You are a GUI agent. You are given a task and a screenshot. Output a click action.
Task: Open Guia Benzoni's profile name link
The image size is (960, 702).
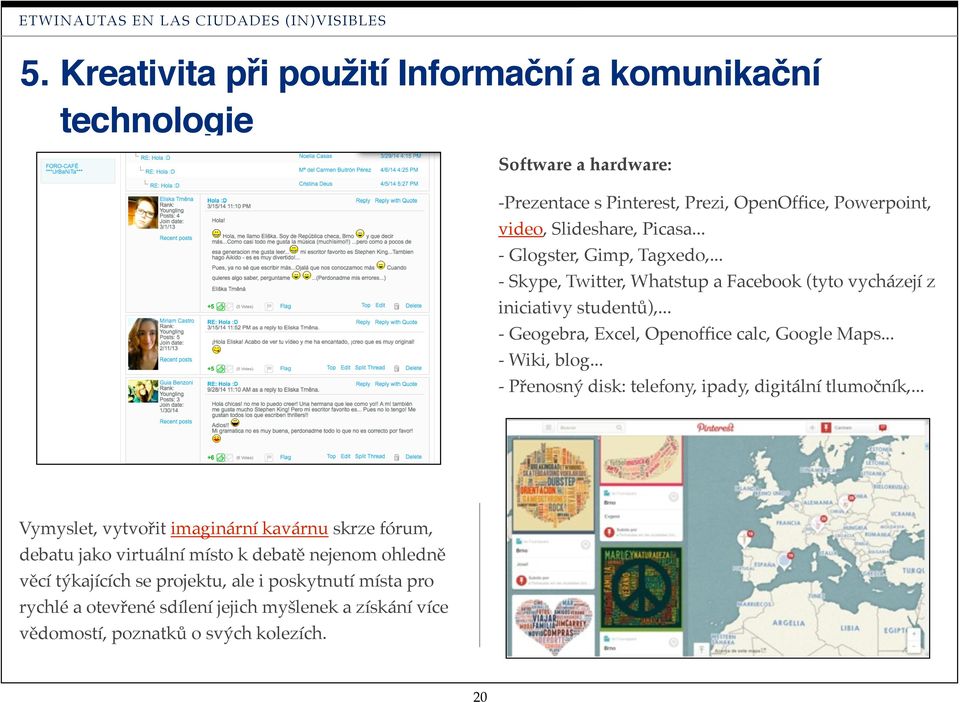point(176,383)
